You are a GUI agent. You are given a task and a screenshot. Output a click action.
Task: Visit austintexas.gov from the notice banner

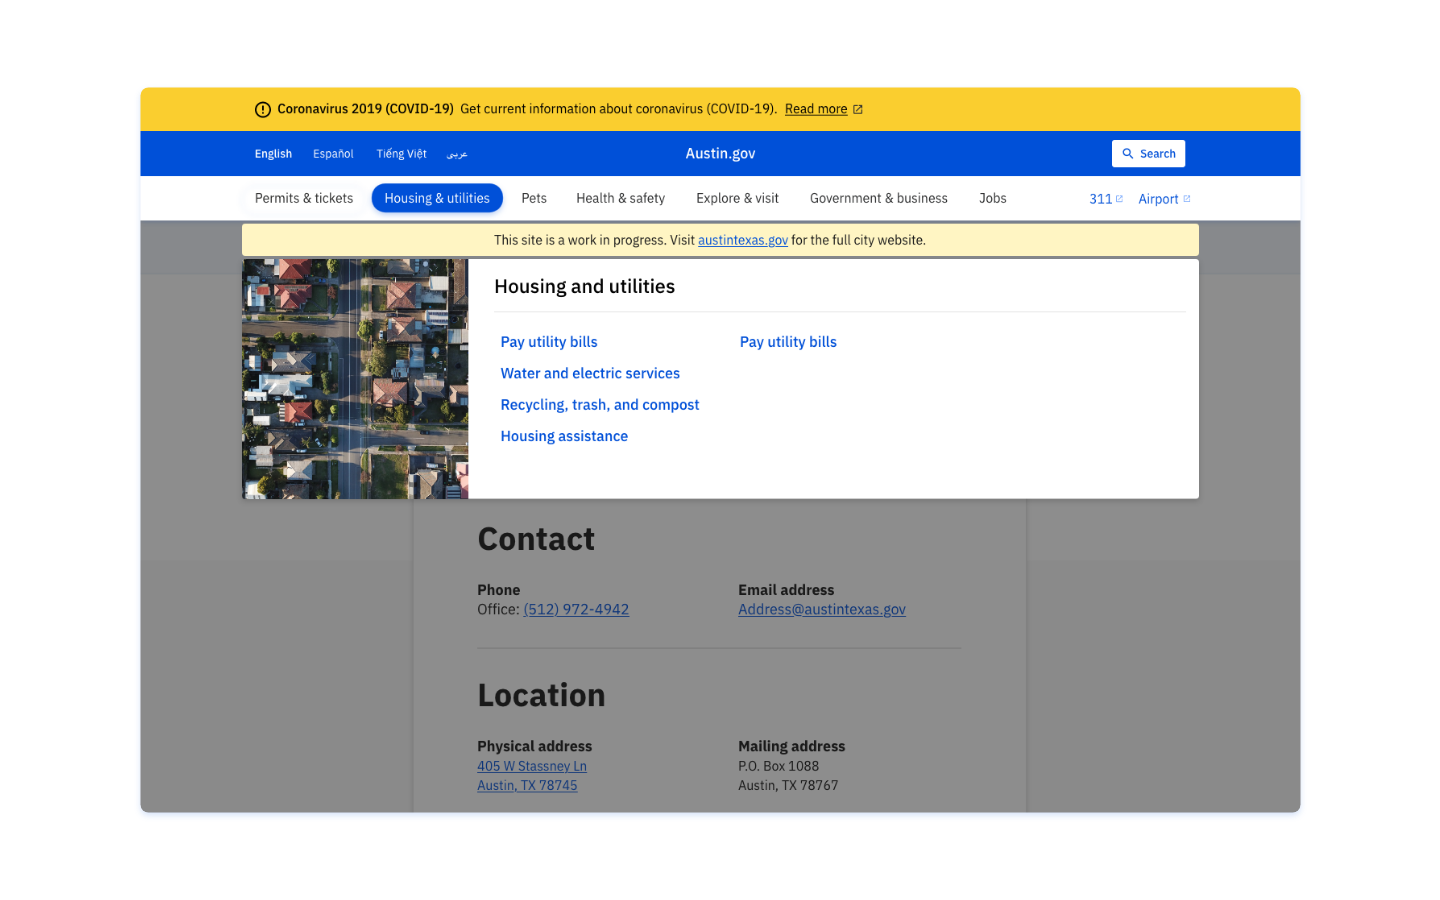point(743,240)
